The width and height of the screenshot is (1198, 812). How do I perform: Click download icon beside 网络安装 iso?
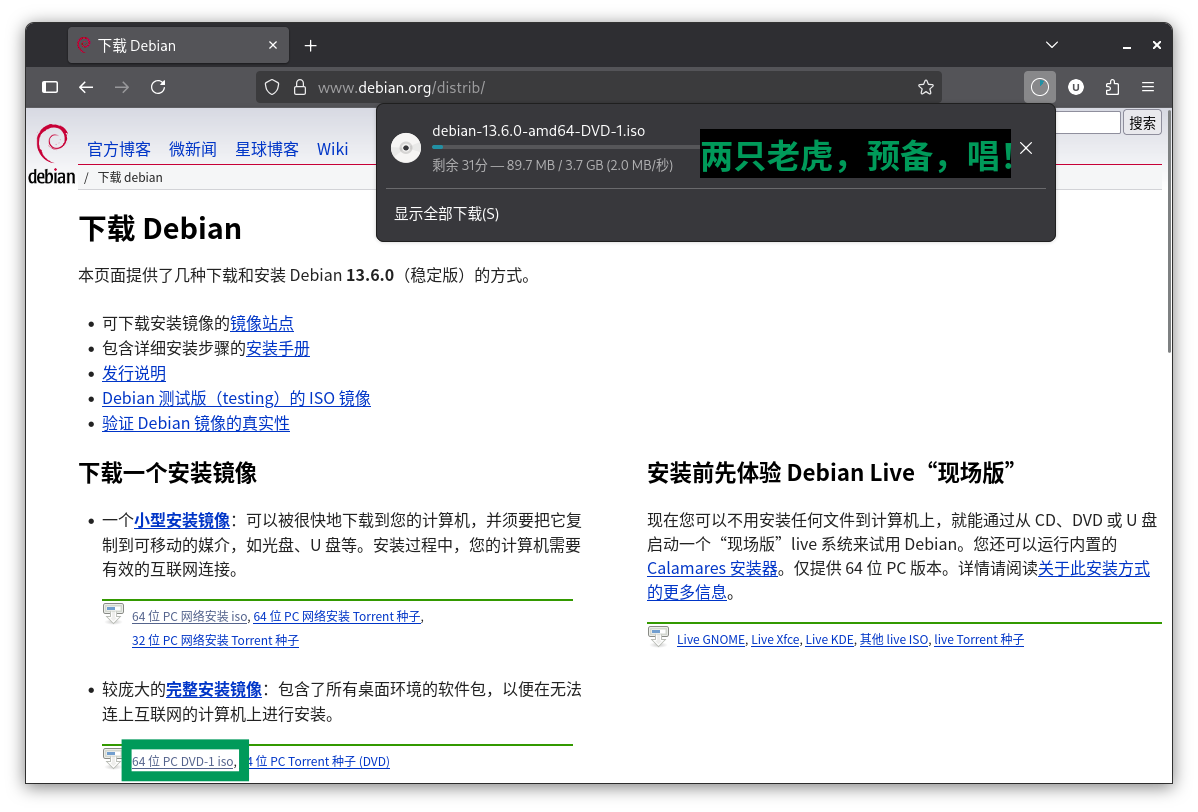(x=113, y=613)
